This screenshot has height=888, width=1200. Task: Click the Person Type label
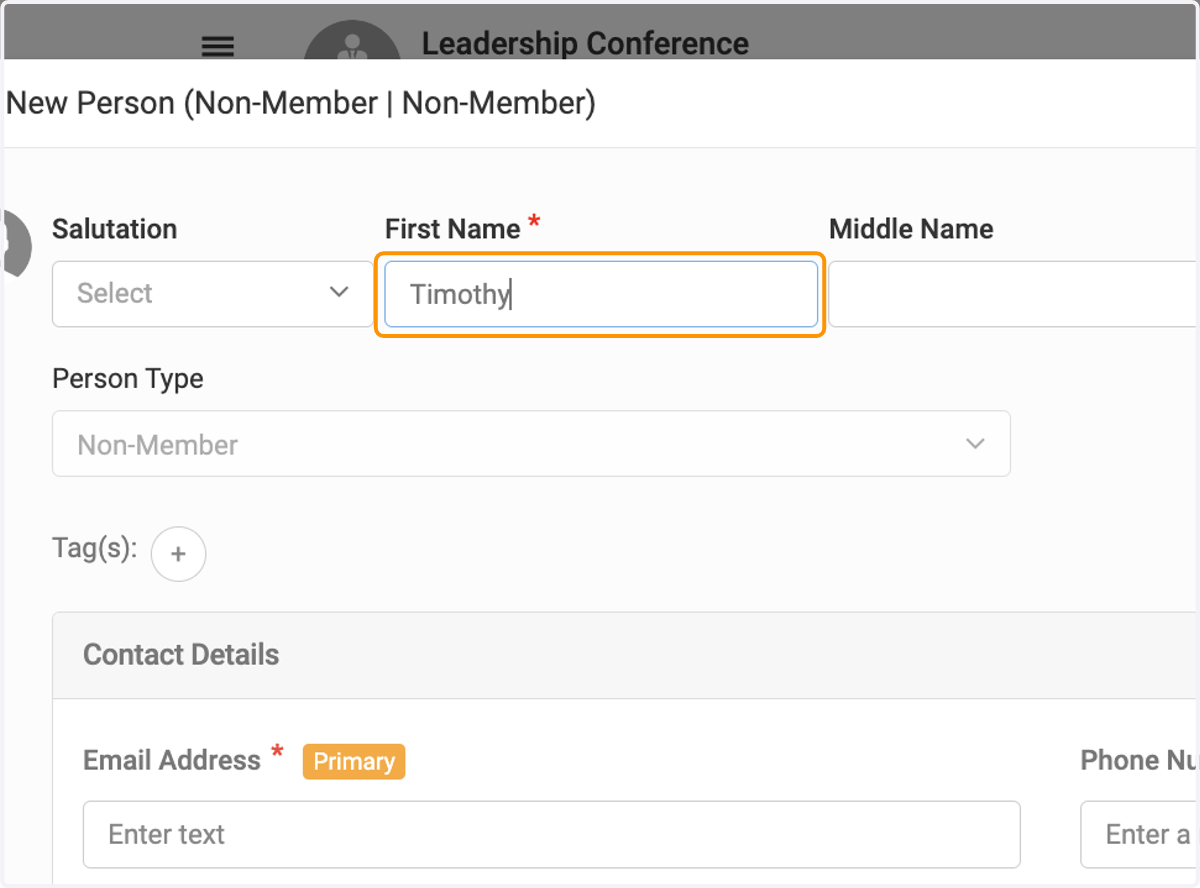tap(128, 379)
